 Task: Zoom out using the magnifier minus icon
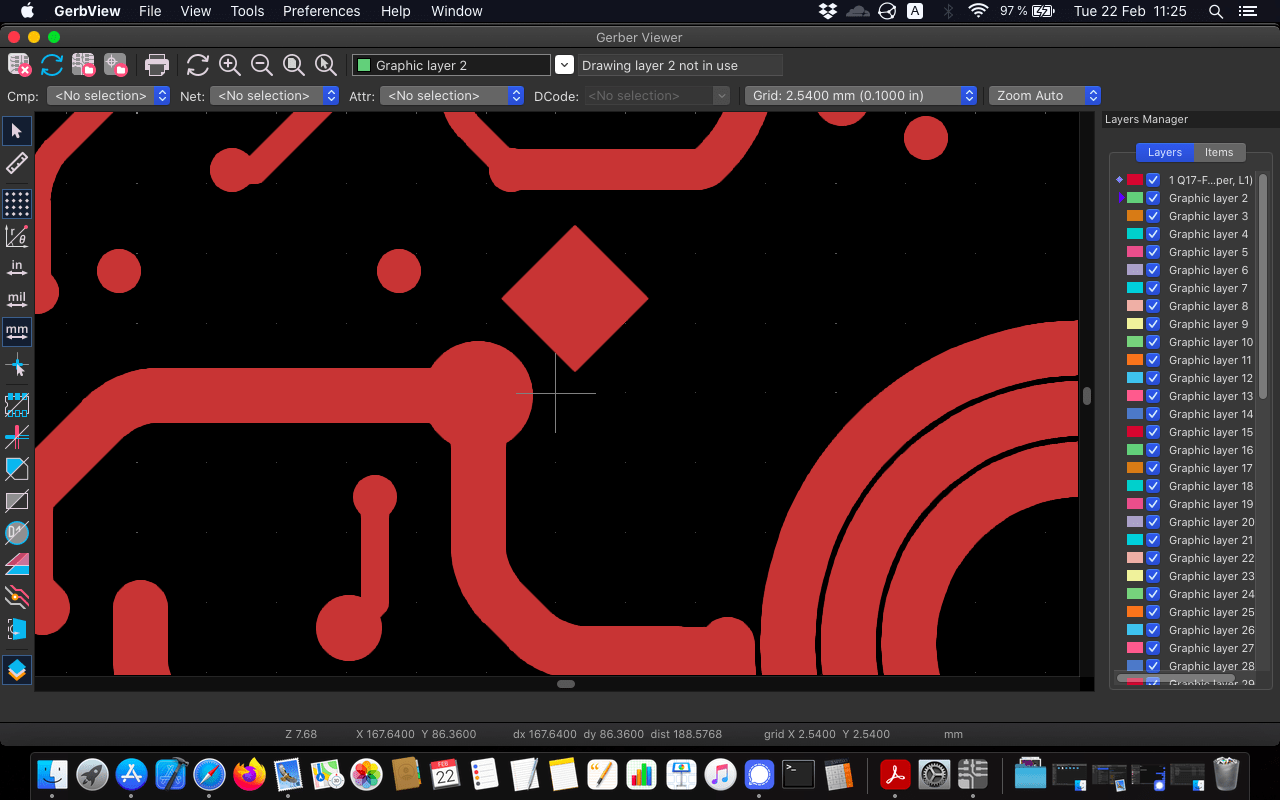(262, 65)
